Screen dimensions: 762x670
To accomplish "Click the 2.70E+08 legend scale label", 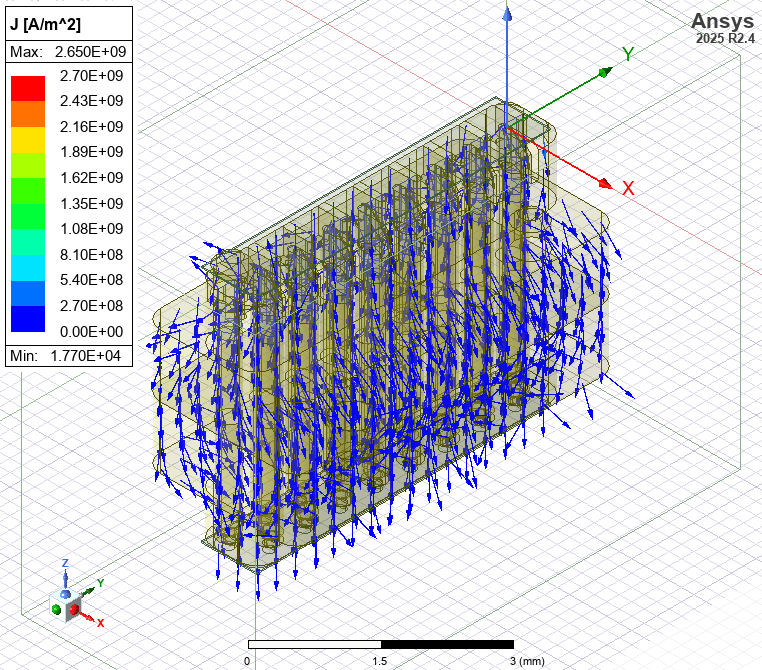I will click(x=91, y=306).
